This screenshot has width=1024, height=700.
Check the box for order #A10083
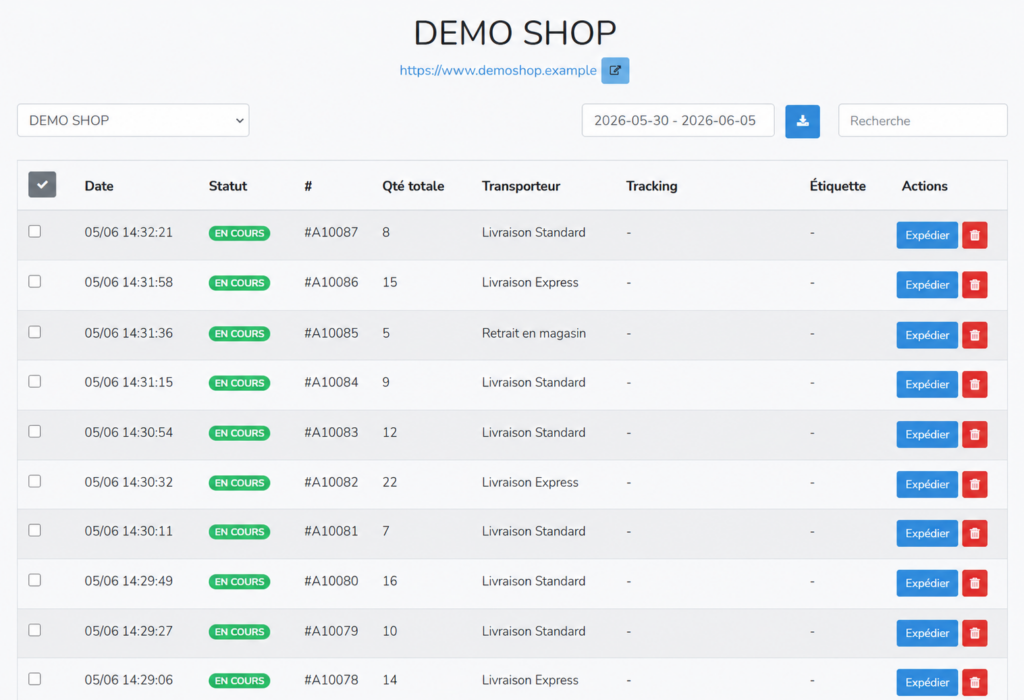pos(35,432)
